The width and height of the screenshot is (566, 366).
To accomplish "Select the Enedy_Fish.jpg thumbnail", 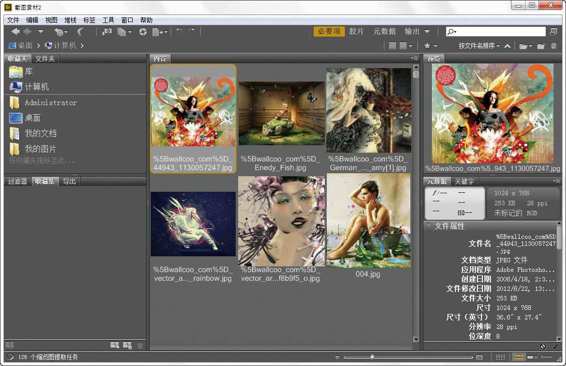I will pos(282,113).
